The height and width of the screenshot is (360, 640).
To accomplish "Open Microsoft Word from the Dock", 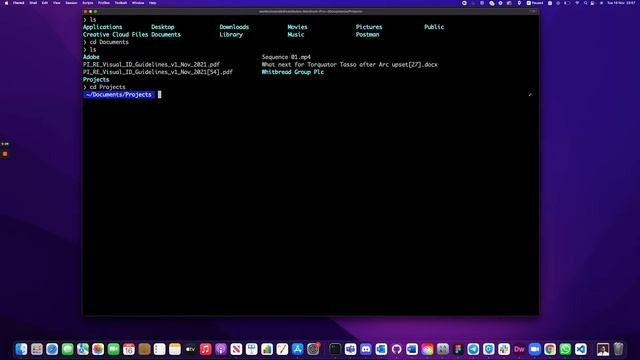I will pyautogui.click(x=412, y=349).
